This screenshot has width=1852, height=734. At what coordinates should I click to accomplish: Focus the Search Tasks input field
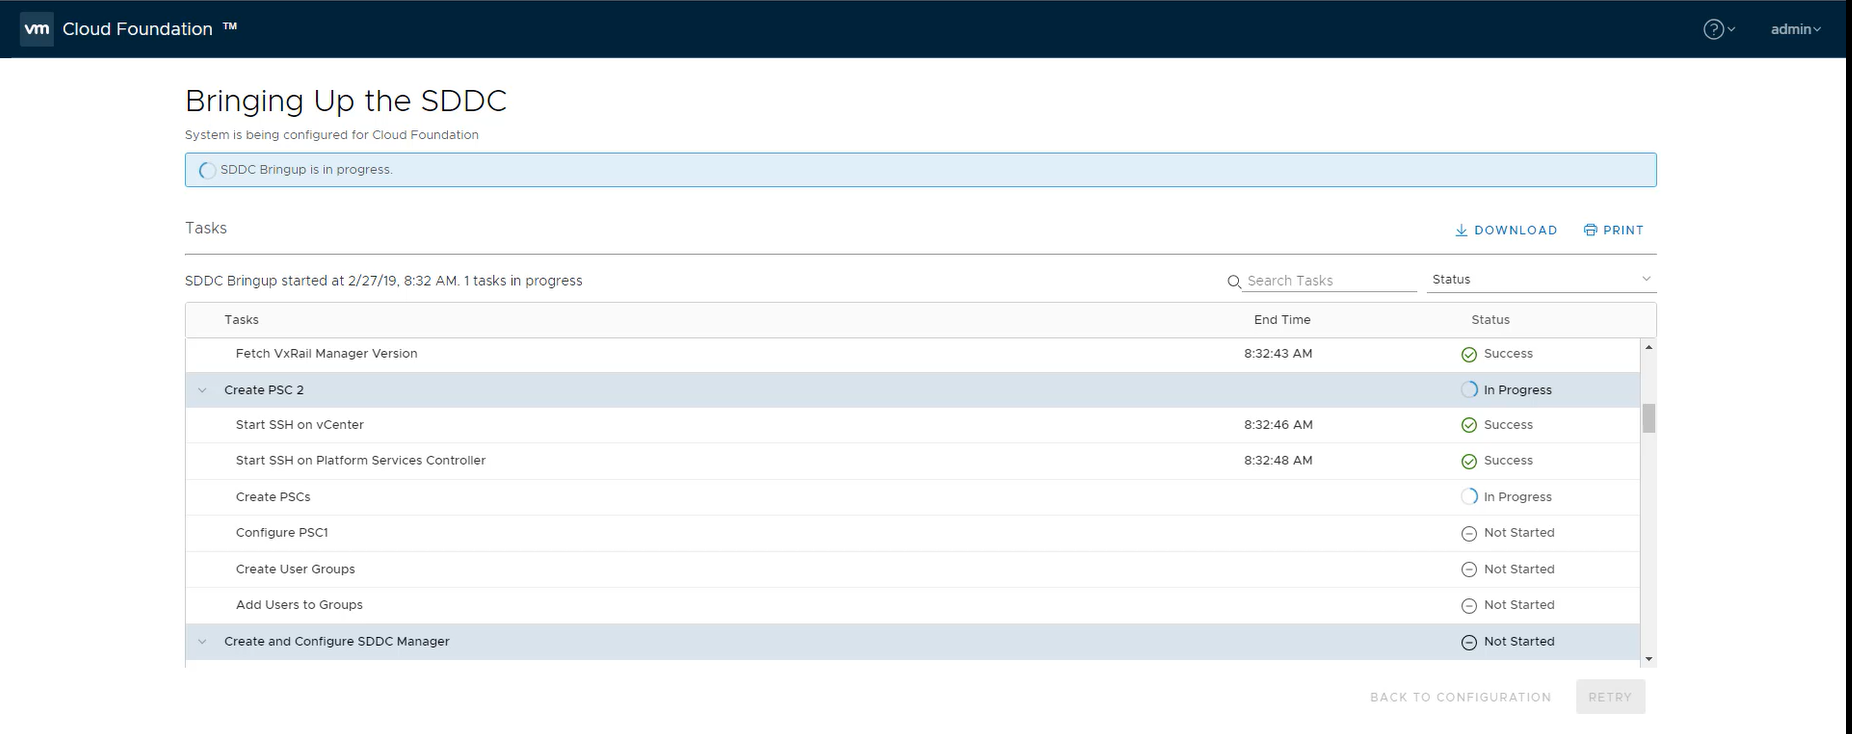coord(1330,281)
